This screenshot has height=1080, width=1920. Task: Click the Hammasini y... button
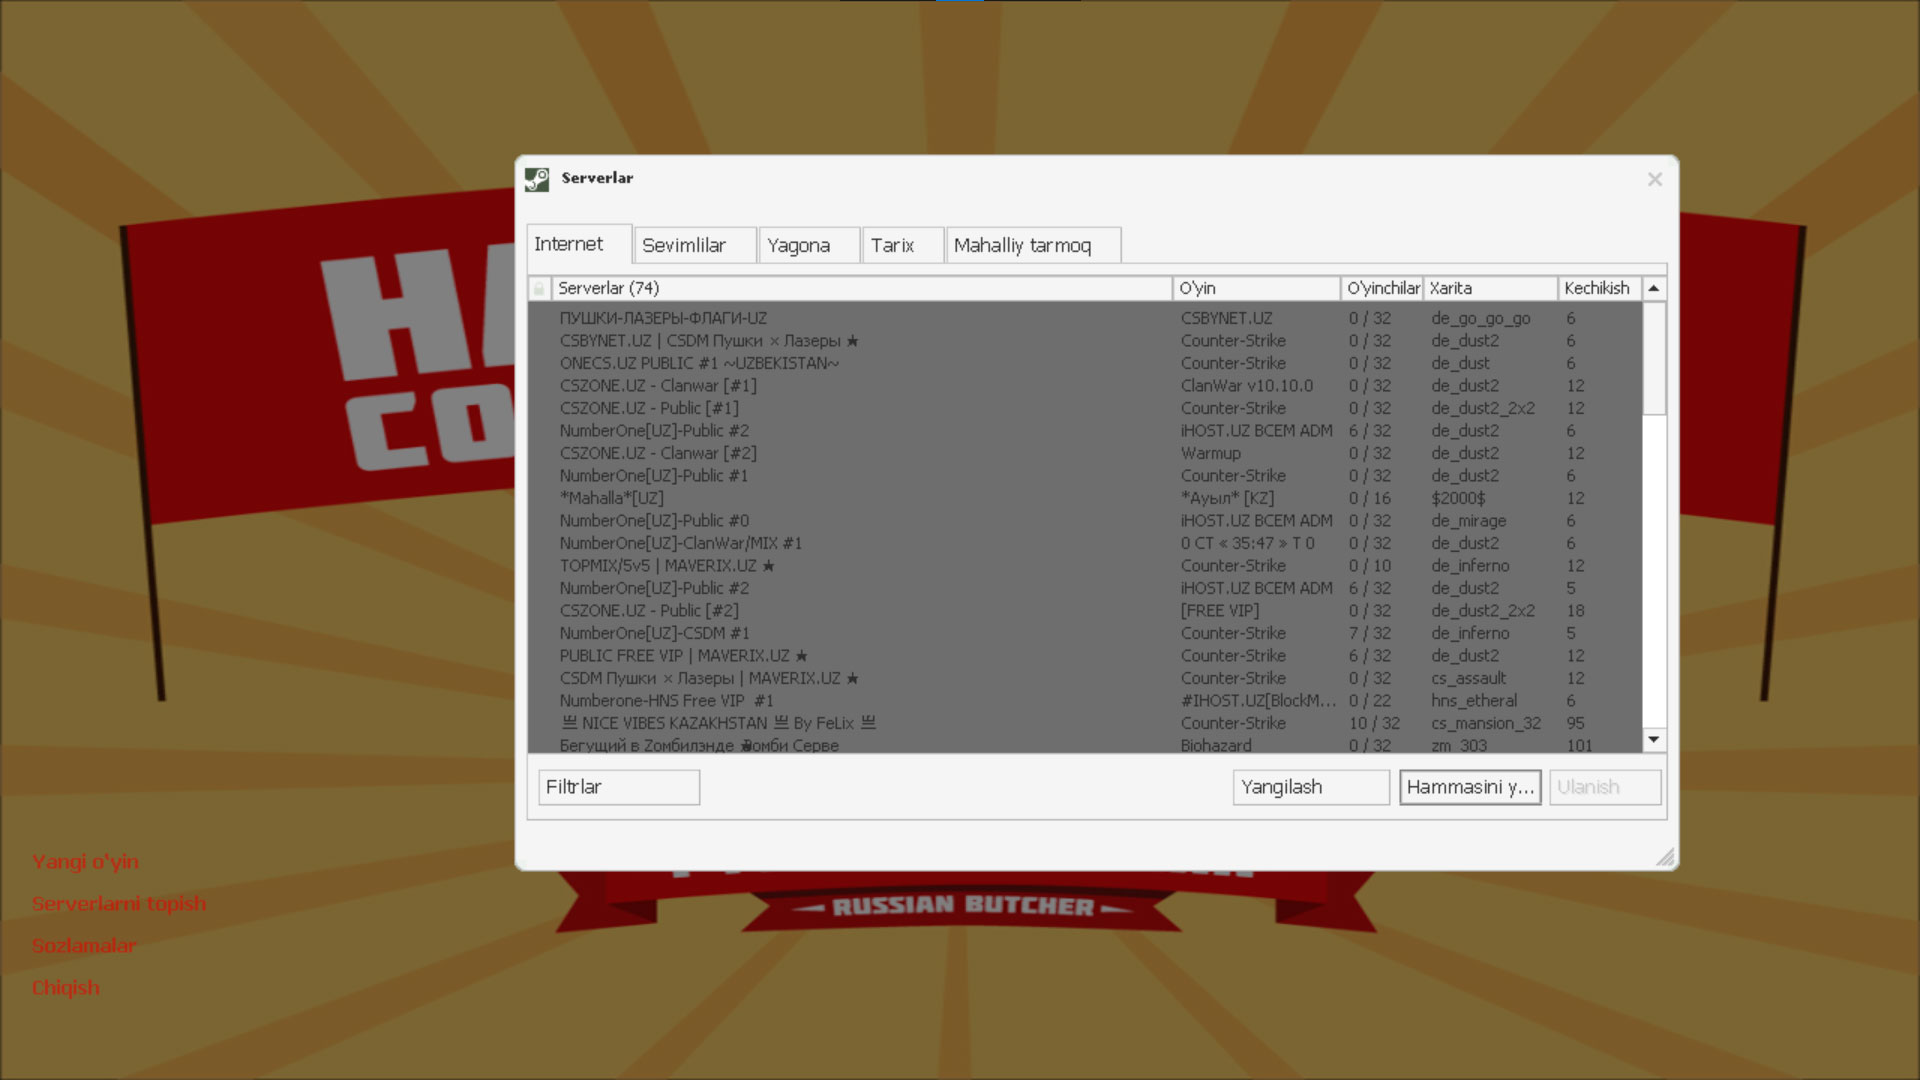[1470, 787]
